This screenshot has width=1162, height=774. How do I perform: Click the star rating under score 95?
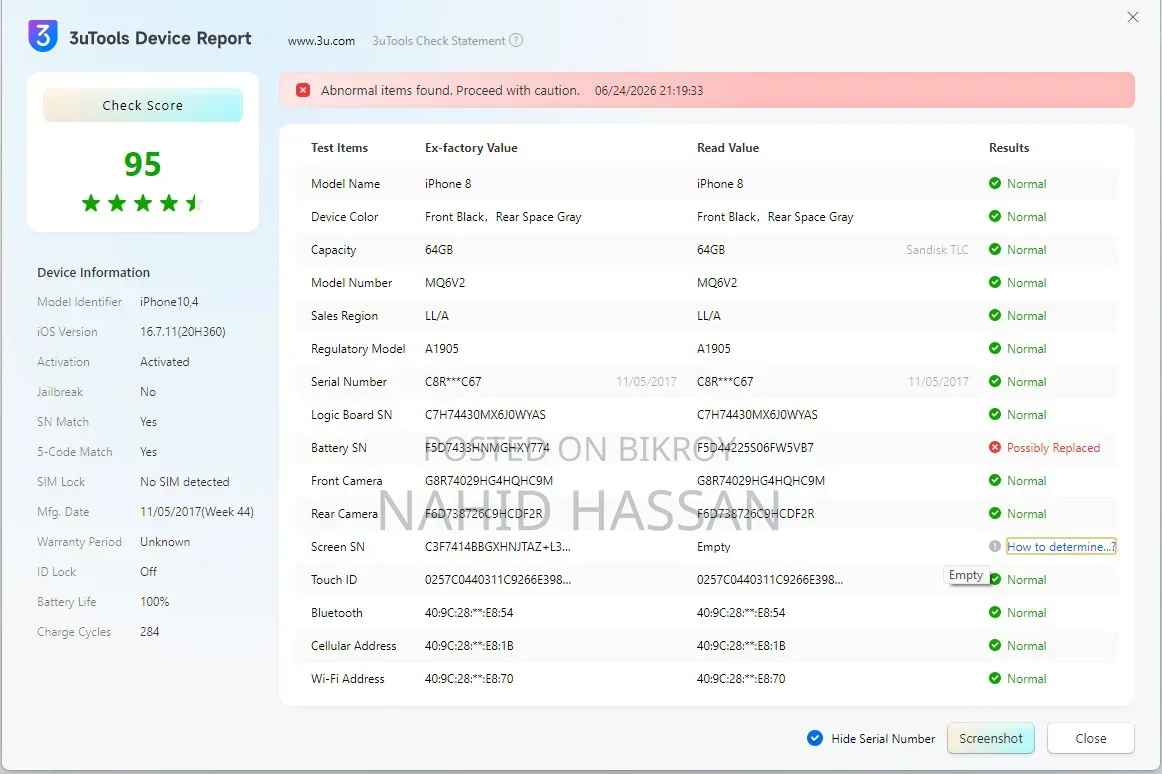coord(142,202)
